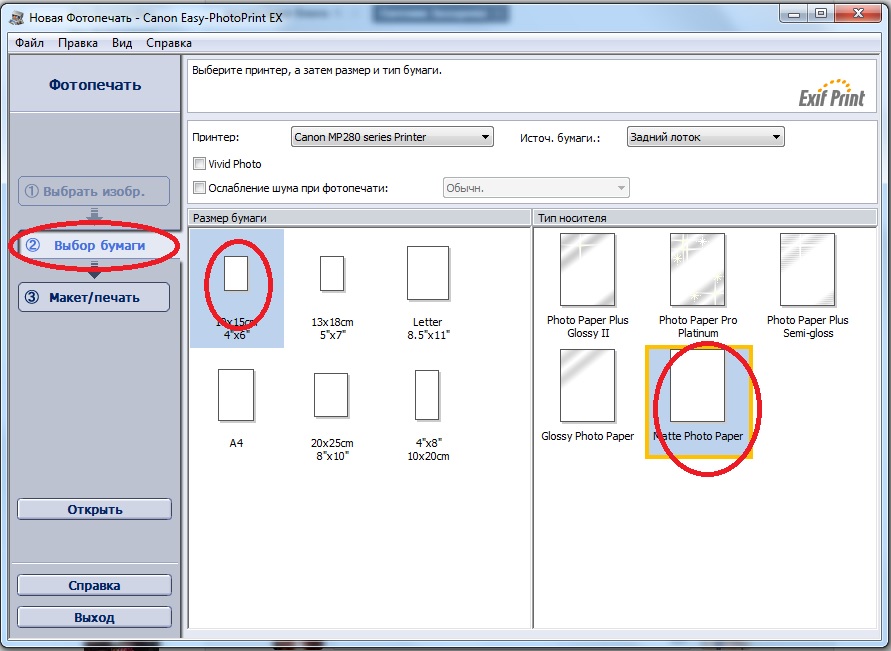This screenshot has height=651, width=891.
Task: Open the Вид menu
Action: tap(122, 43)
